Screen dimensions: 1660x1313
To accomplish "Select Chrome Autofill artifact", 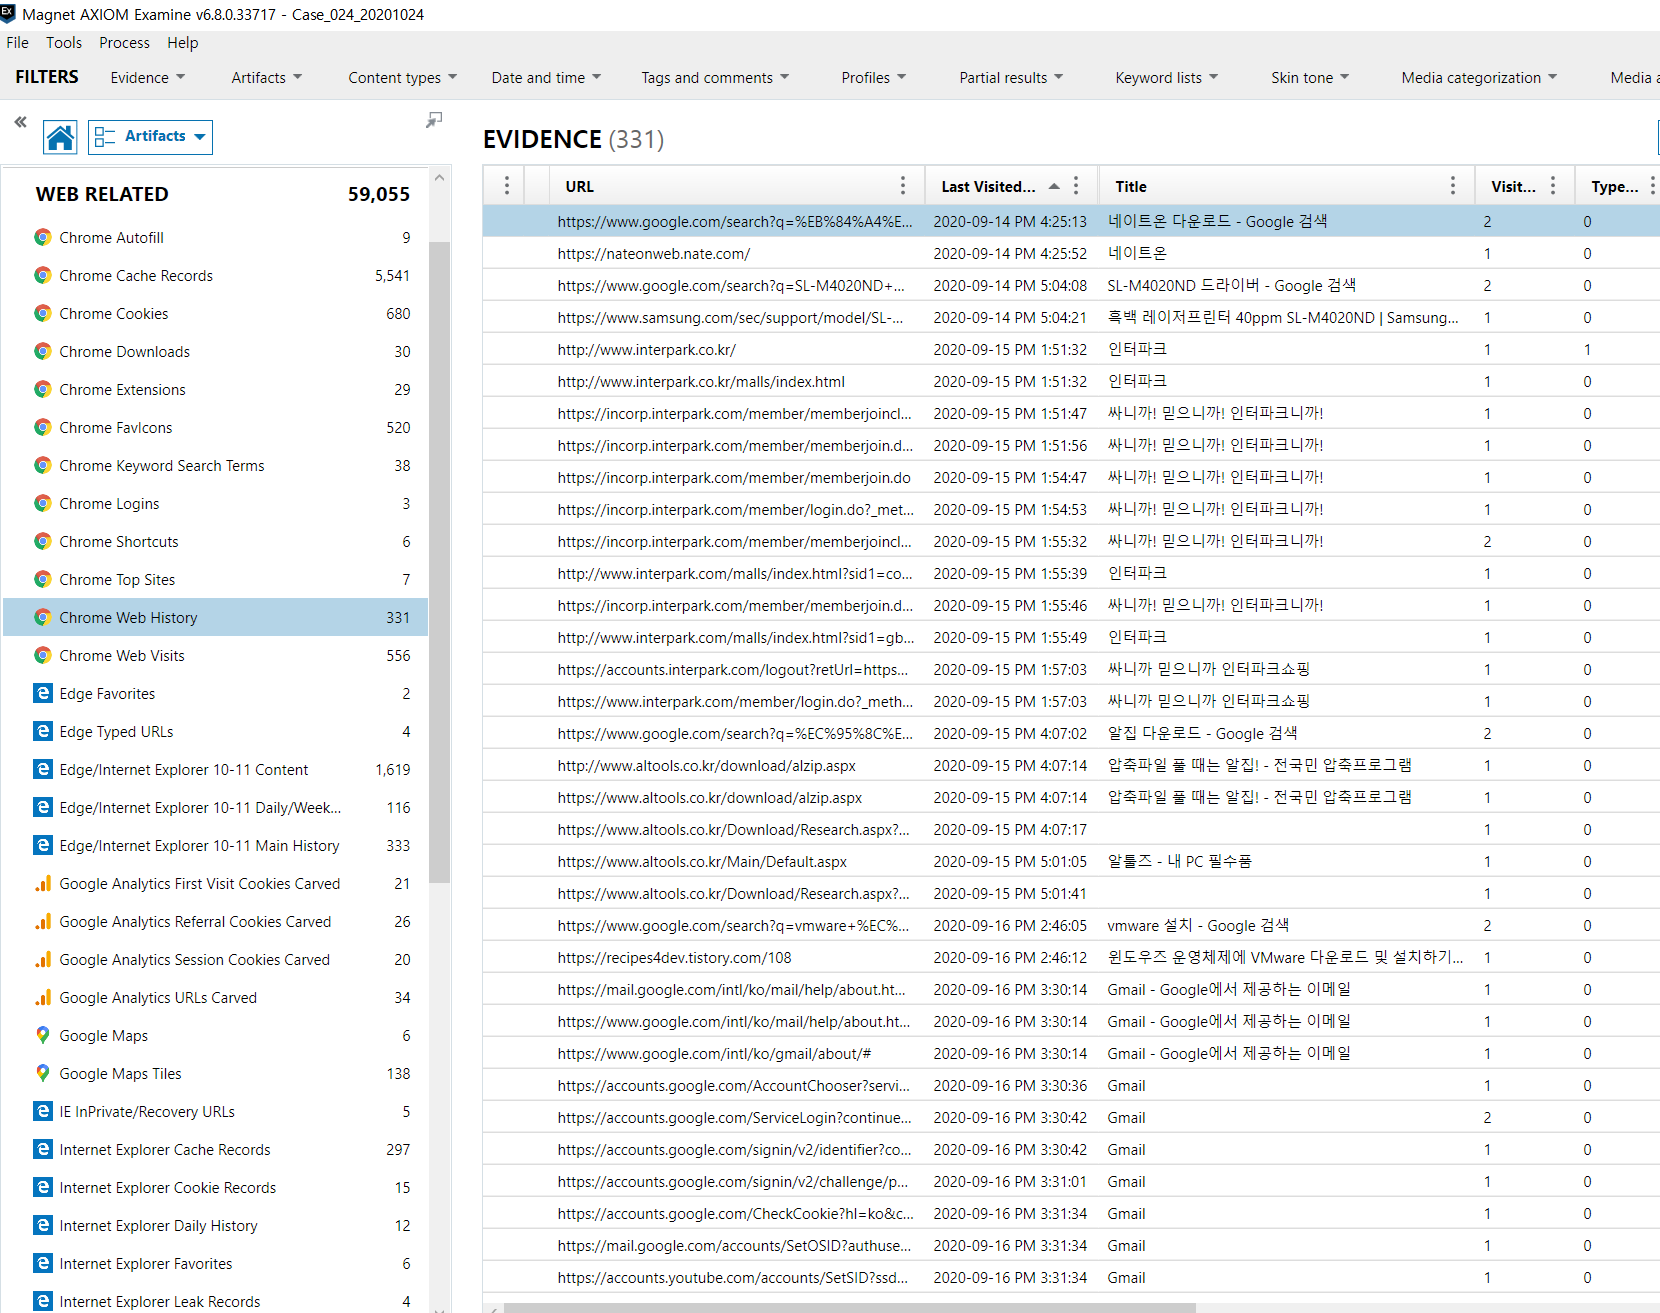I will [x=216, y=238].
